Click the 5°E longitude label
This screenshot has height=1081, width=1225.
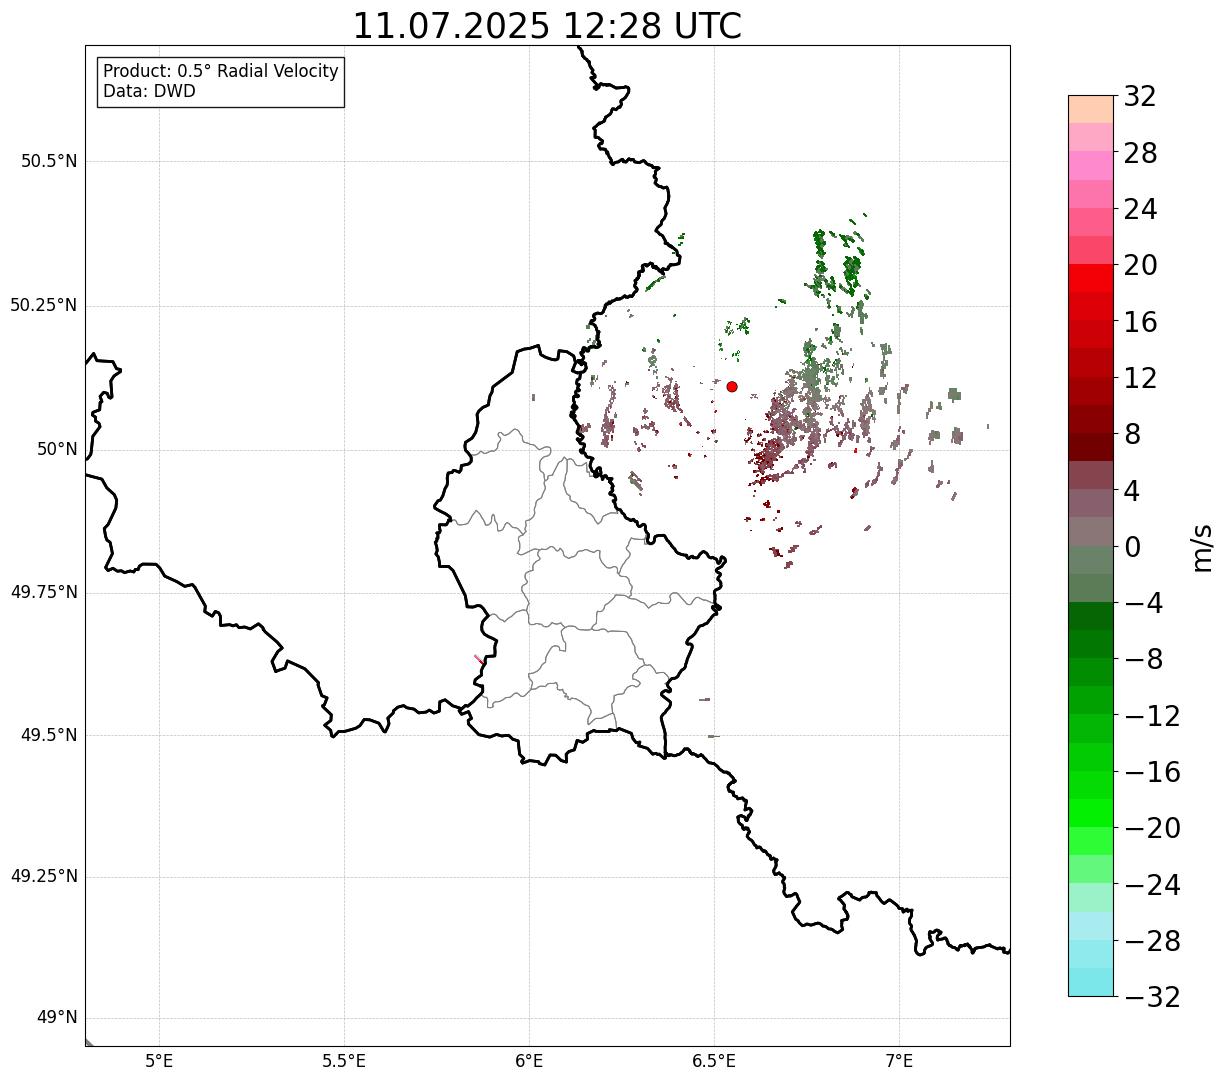[x=160, y=1061]
